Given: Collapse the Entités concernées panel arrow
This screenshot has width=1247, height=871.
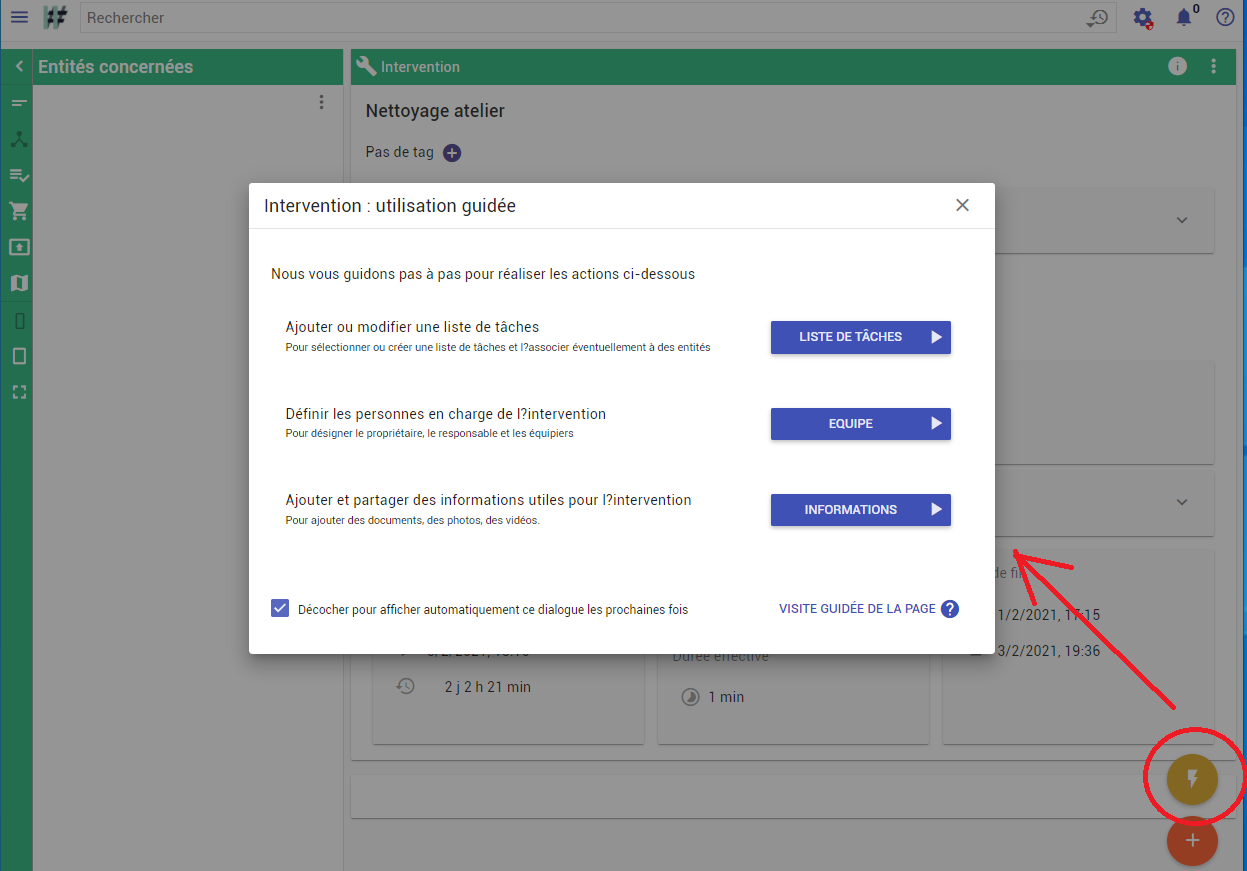Looking at the screenshot, I should 18,67.
